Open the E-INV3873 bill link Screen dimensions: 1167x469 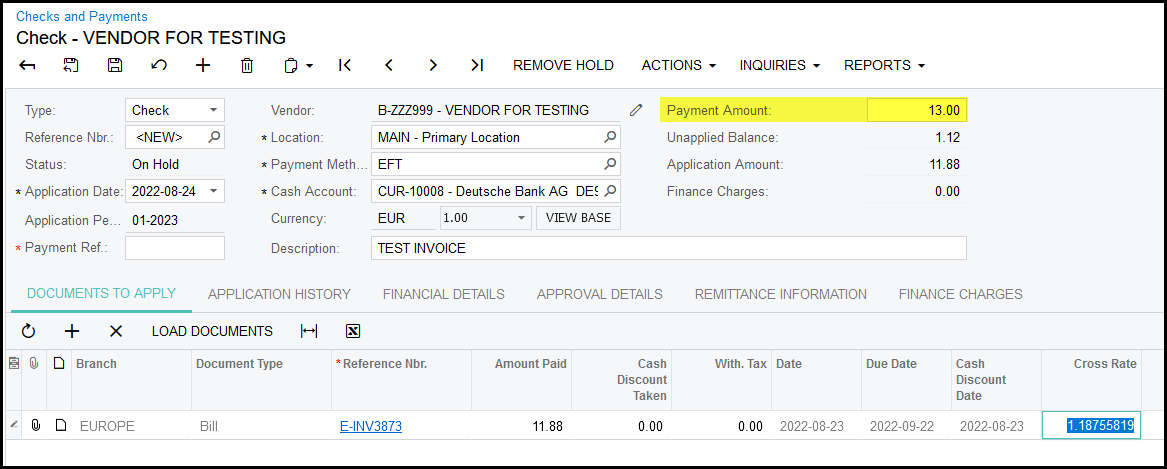371,426
